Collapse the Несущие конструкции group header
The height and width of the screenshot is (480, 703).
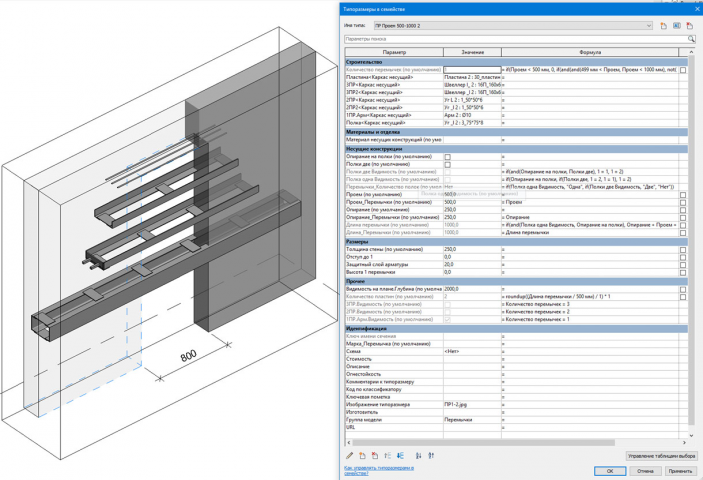tap(516, 149)
